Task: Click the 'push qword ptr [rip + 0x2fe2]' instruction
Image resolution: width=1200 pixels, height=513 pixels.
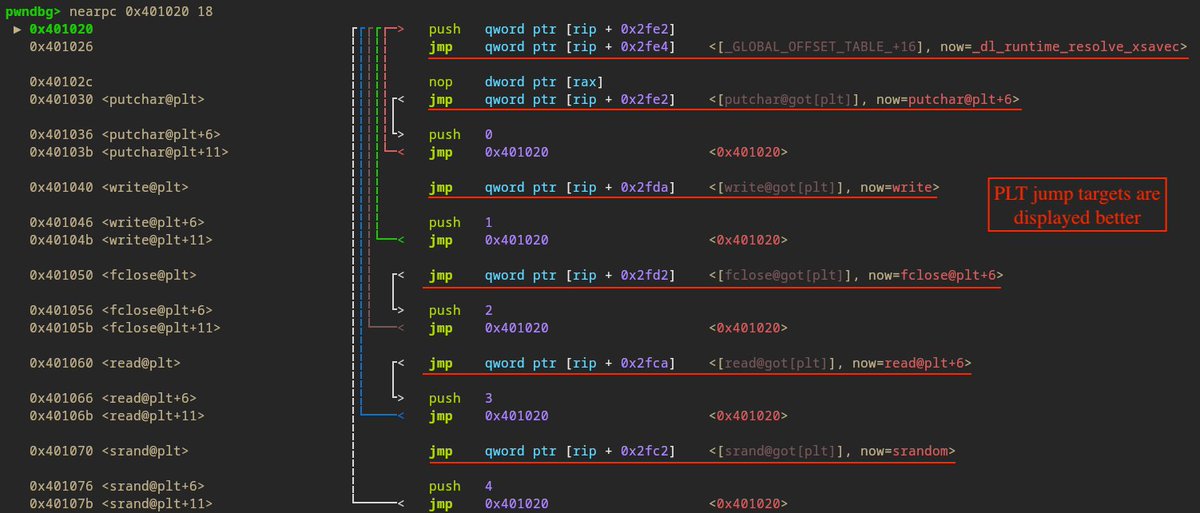Action: coord(552,29)
